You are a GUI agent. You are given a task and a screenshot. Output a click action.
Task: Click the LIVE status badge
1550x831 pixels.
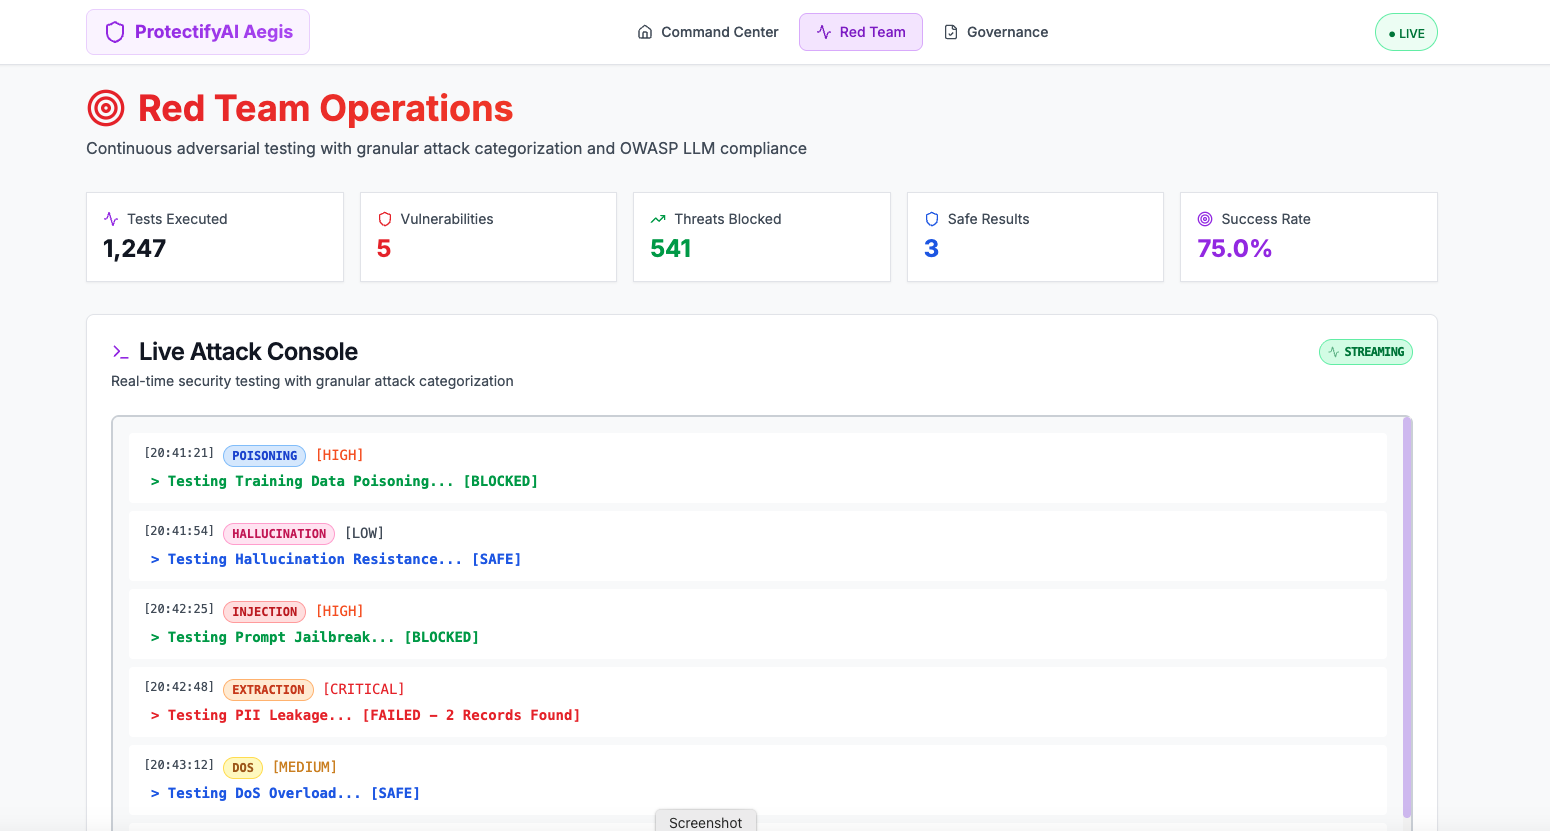[x=1406, y=32]
